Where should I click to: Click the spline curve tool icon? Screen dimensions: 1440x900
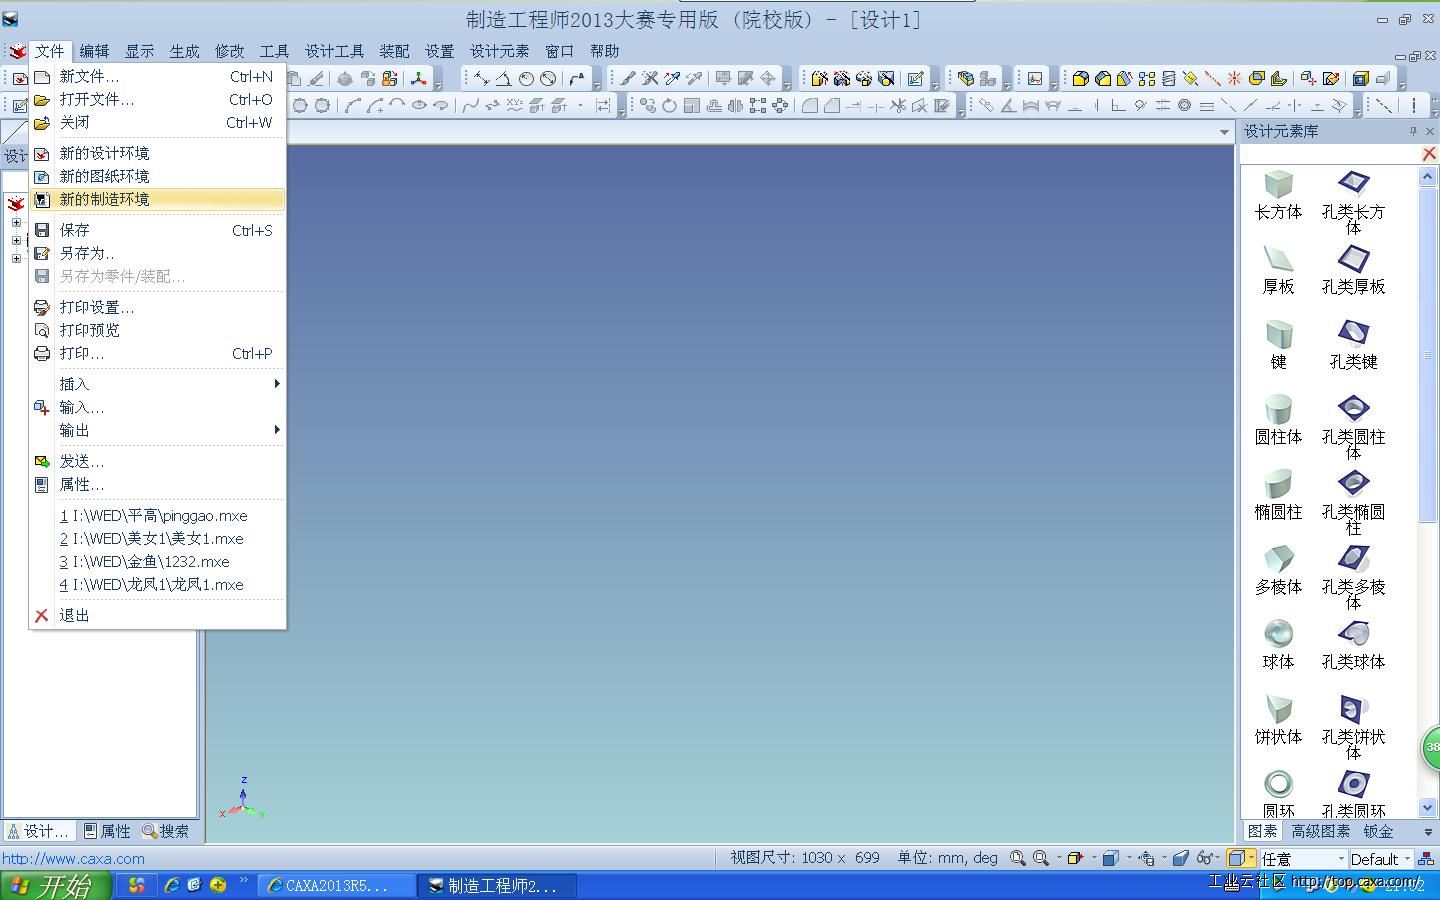coord(469,105)
